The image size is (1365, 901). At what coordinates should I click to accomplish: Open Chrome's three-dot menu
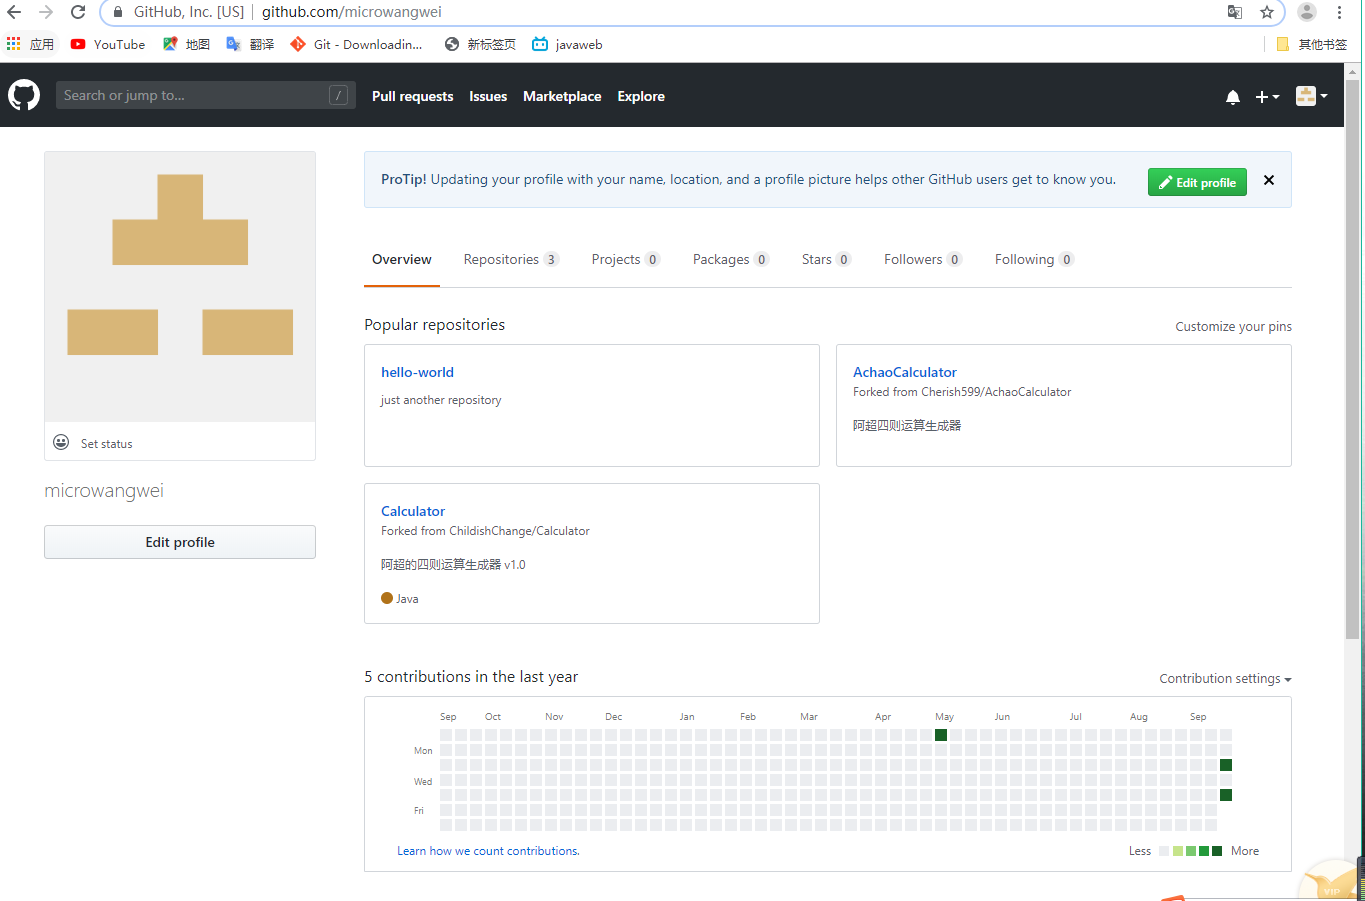click(x=1339, y=12)
